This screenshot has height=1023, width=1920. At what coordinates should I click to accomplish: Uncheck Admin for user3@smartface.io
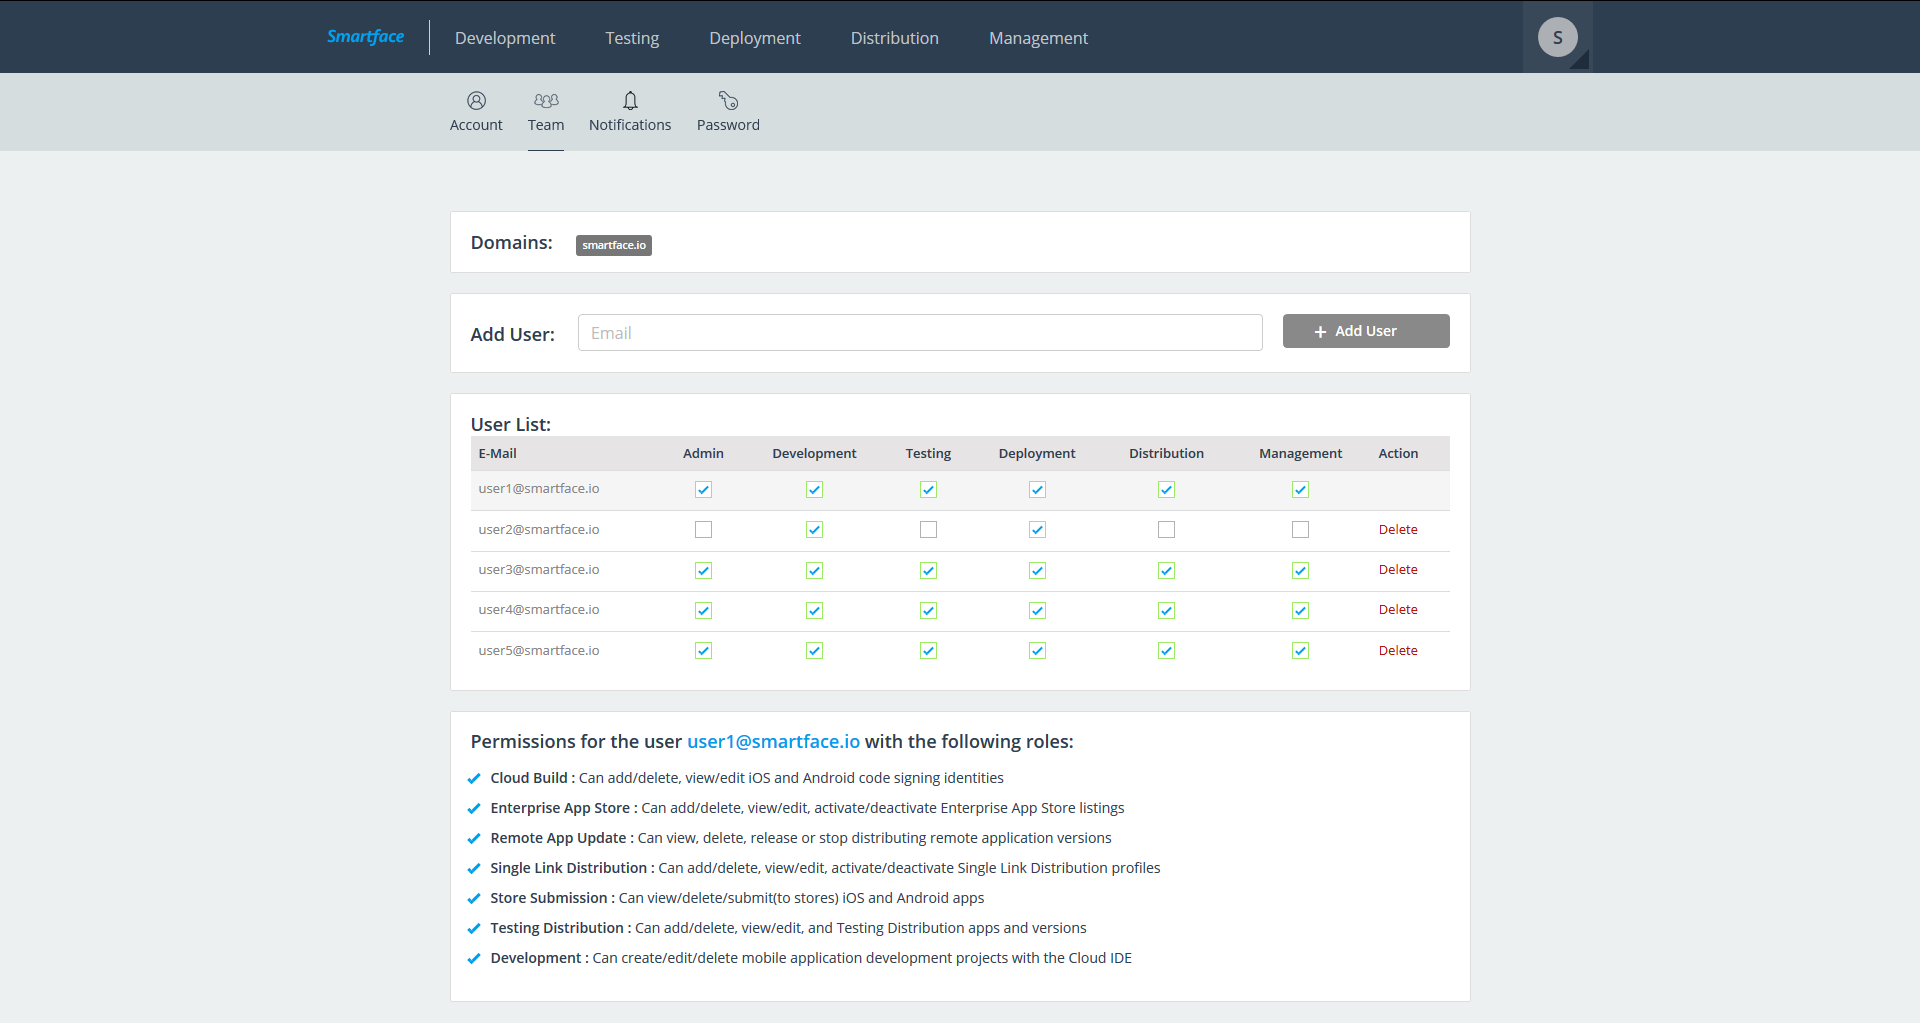pyautogui.click(x=703, y=570)
